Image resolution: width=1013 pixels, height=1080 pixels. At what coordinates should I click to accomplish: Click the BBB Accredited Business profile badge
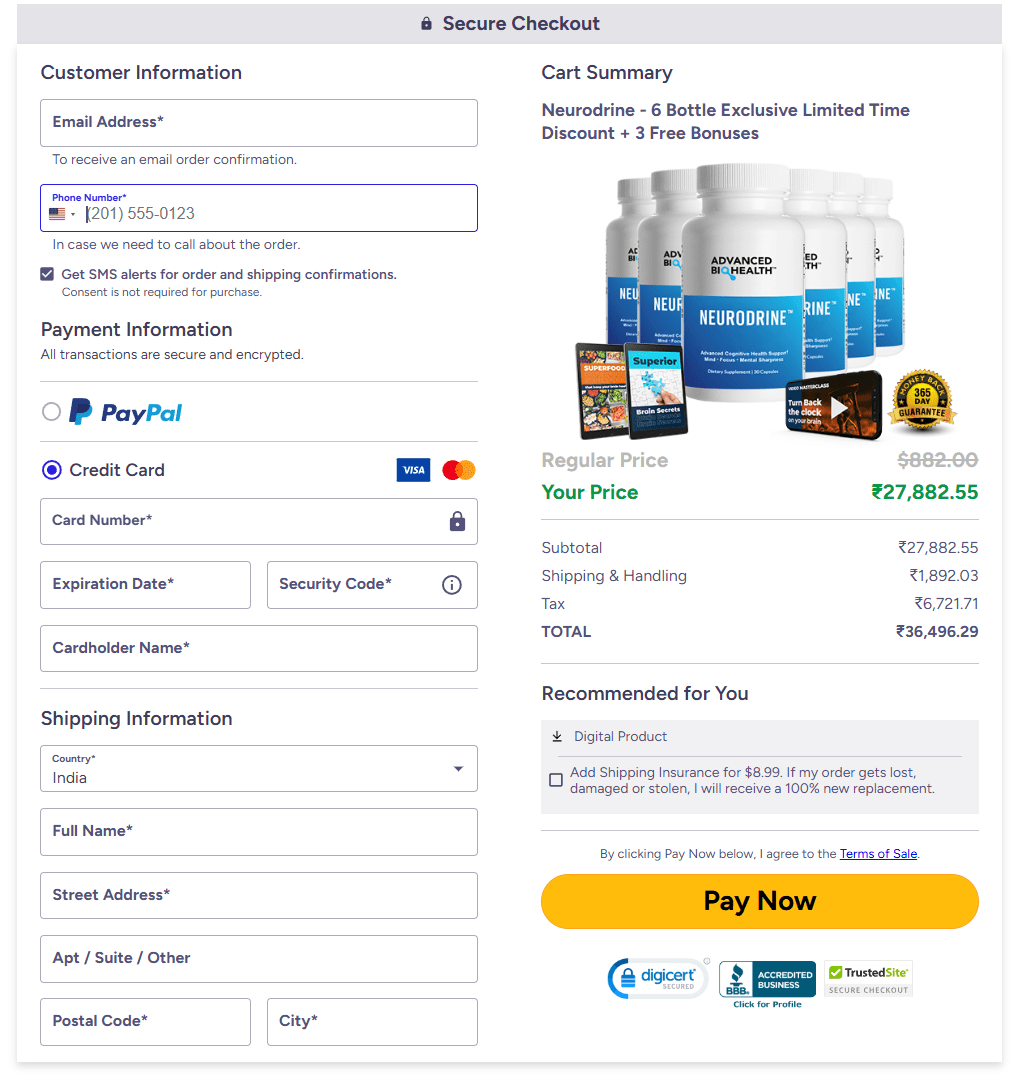coord(766,978)
